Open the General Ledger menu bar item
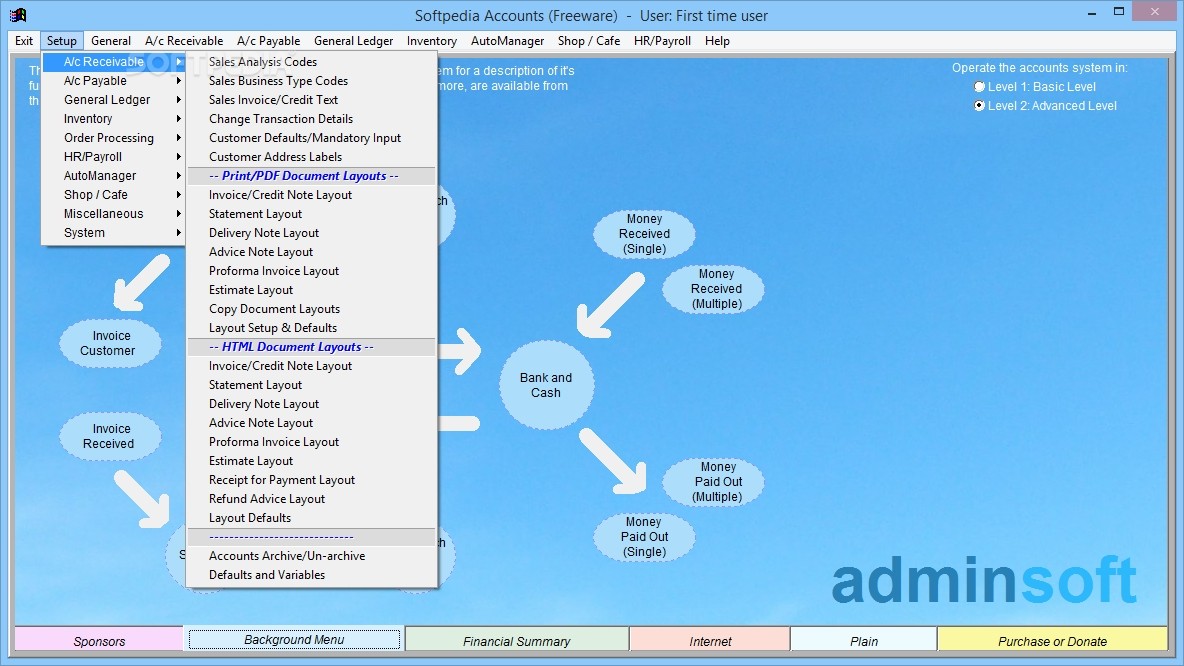 click(x=353, y=41)
